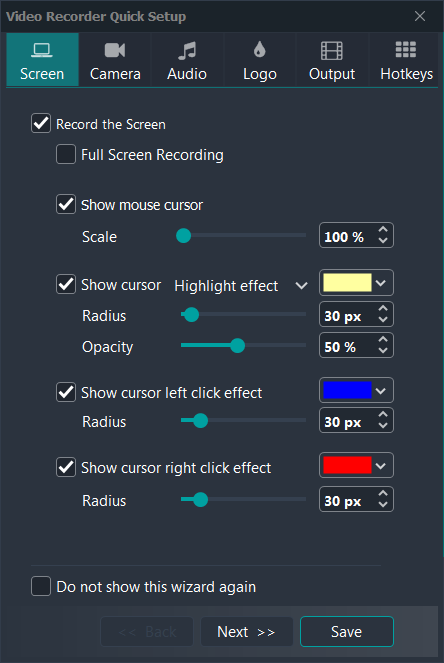This screenshot has width=444, height=663.
Task: Click the blue left click color swatch
Action: click(347, 390)
